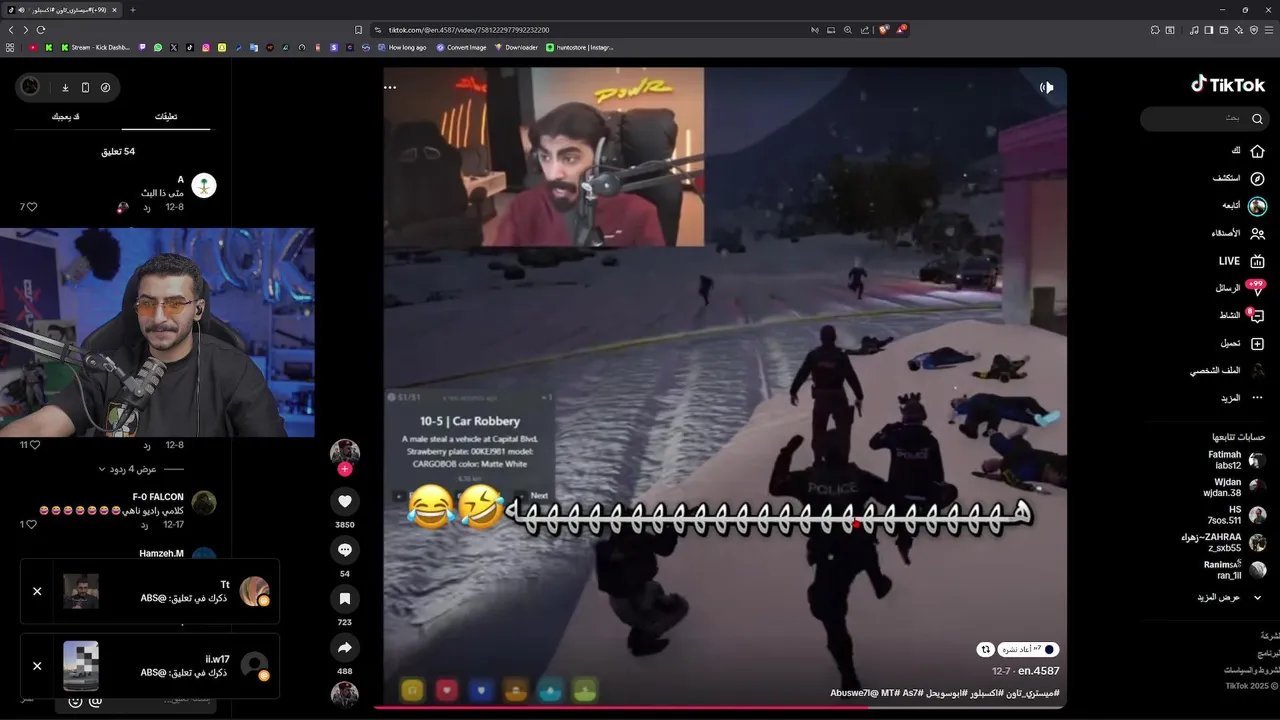The image size is (1280, 720).
Task: Click the phone icon in floating pill
Action: (x=85, y=87)
